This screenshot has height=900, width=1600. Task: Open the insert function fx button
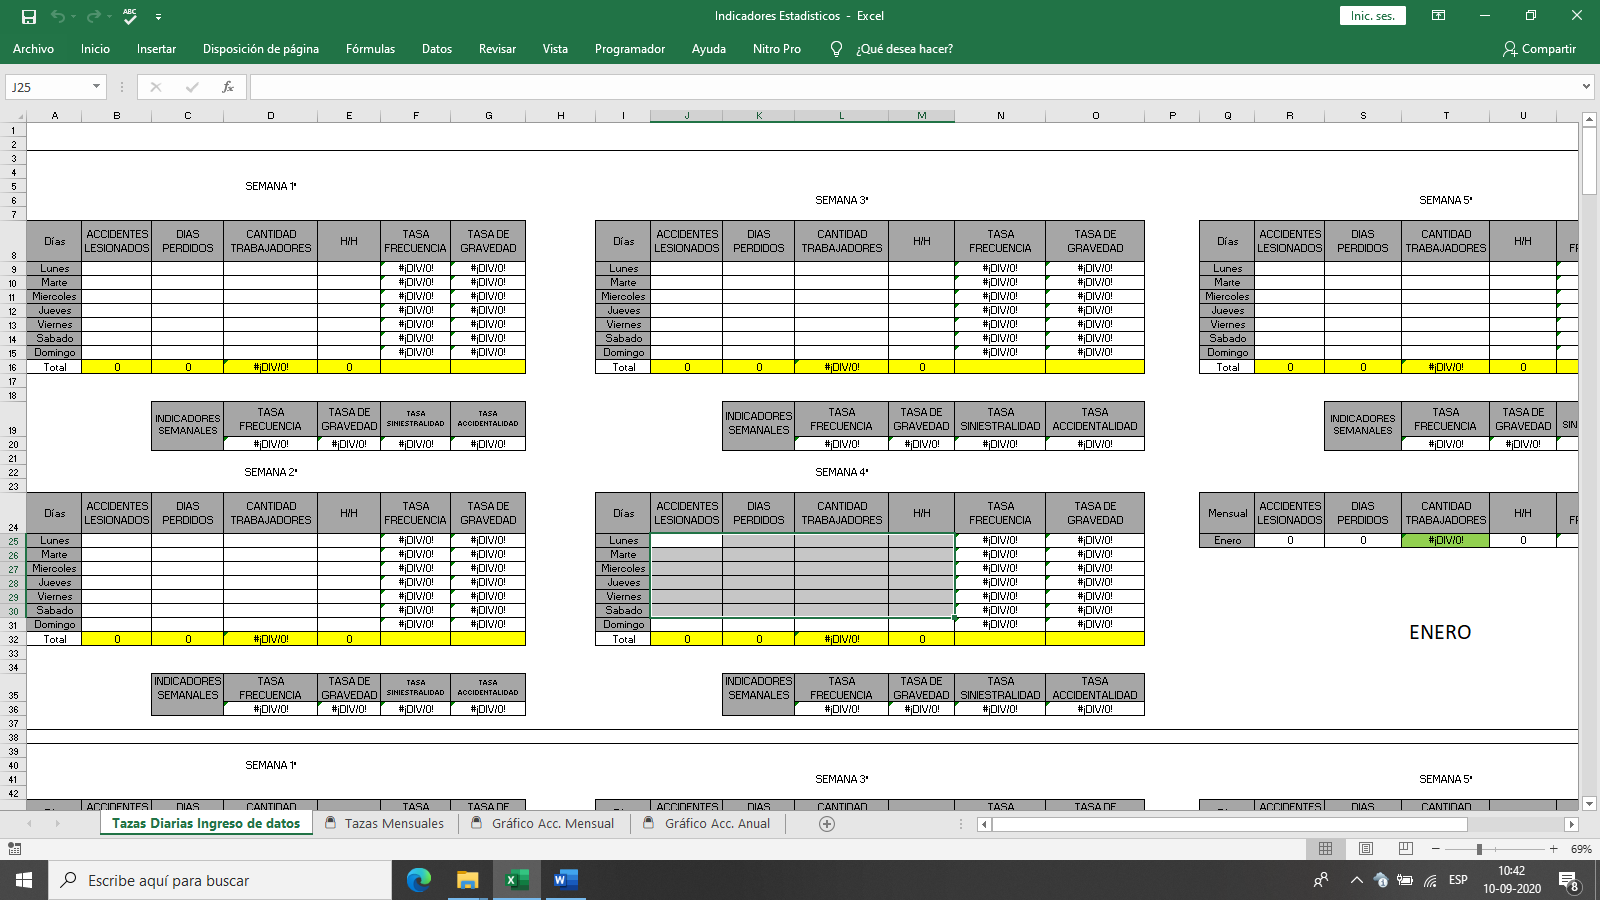(228, 87)
